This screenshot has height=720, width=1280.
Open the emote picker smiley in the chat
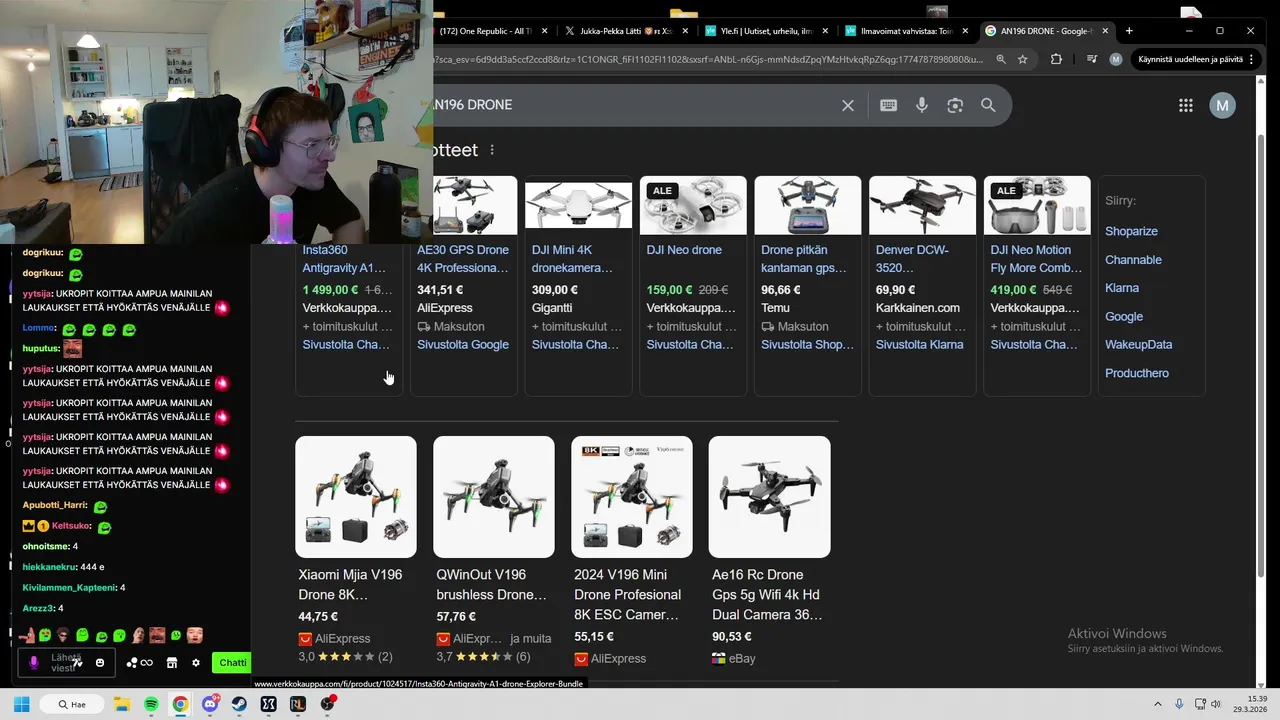pos(100,662)
